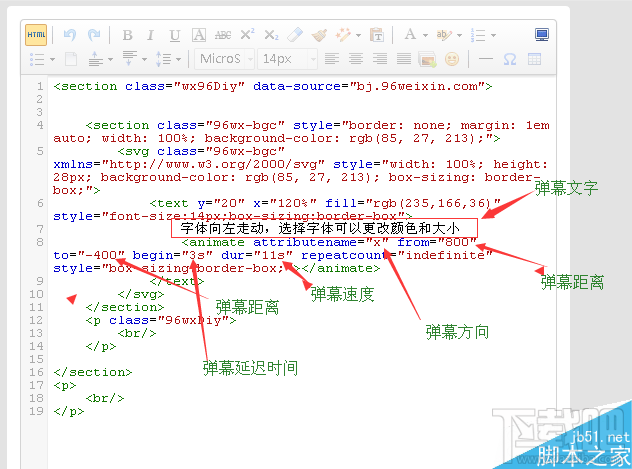Viewport: 632px width, 469px height.
Task: Click the justify alignment icon
Action: pyautogui.click(x=404, y=59)
